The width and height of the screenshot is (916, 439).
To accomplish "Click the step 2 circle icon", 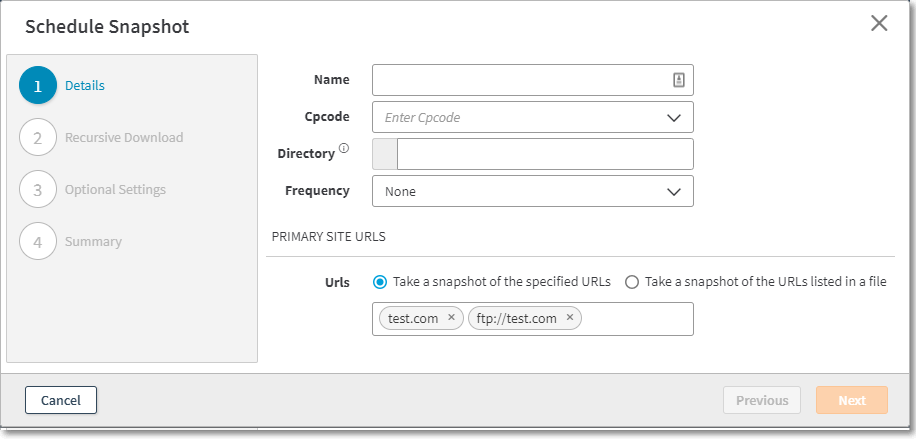I will coord(38,138).
